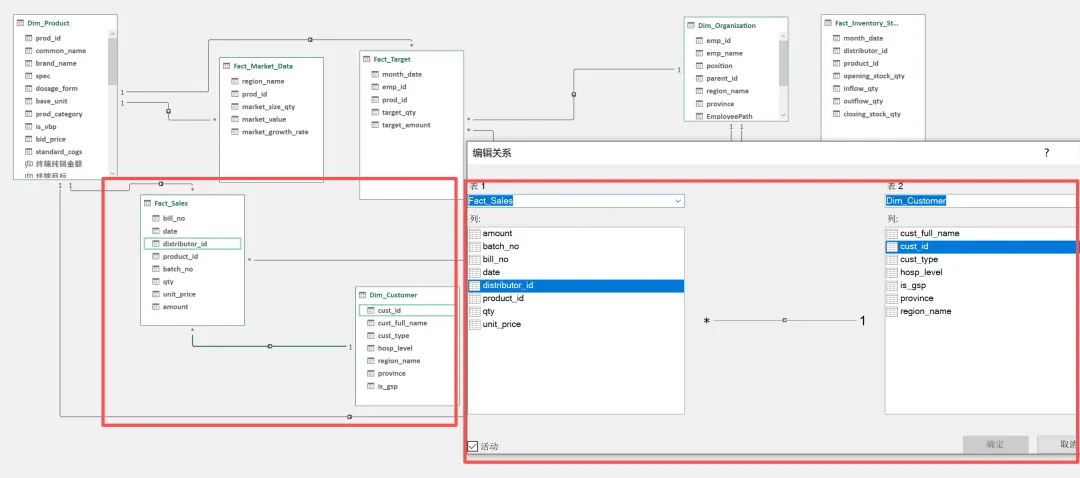
Task: Select market_size_qty field in Fact_Market_Data
Action: point(271,107)
